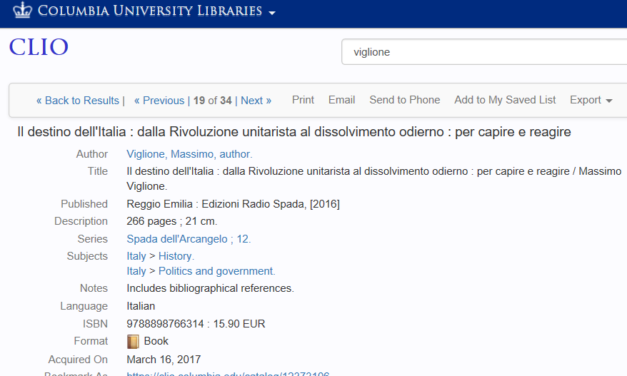This screenshot has width=627, height=376.
Task: Click the Italy link before Politics and government
Action: (136, 271)
